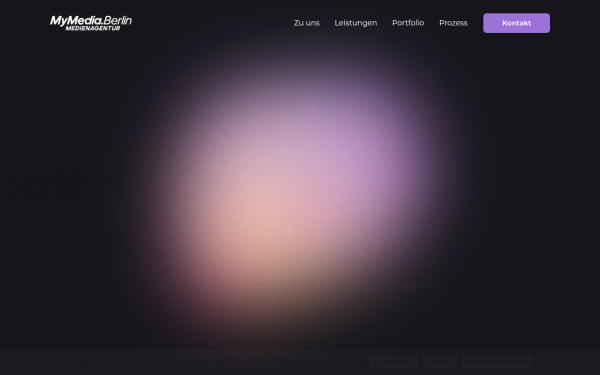Open the Zu uns menu item
This screenshot has width=600, height=375.
tap(307, 23)
